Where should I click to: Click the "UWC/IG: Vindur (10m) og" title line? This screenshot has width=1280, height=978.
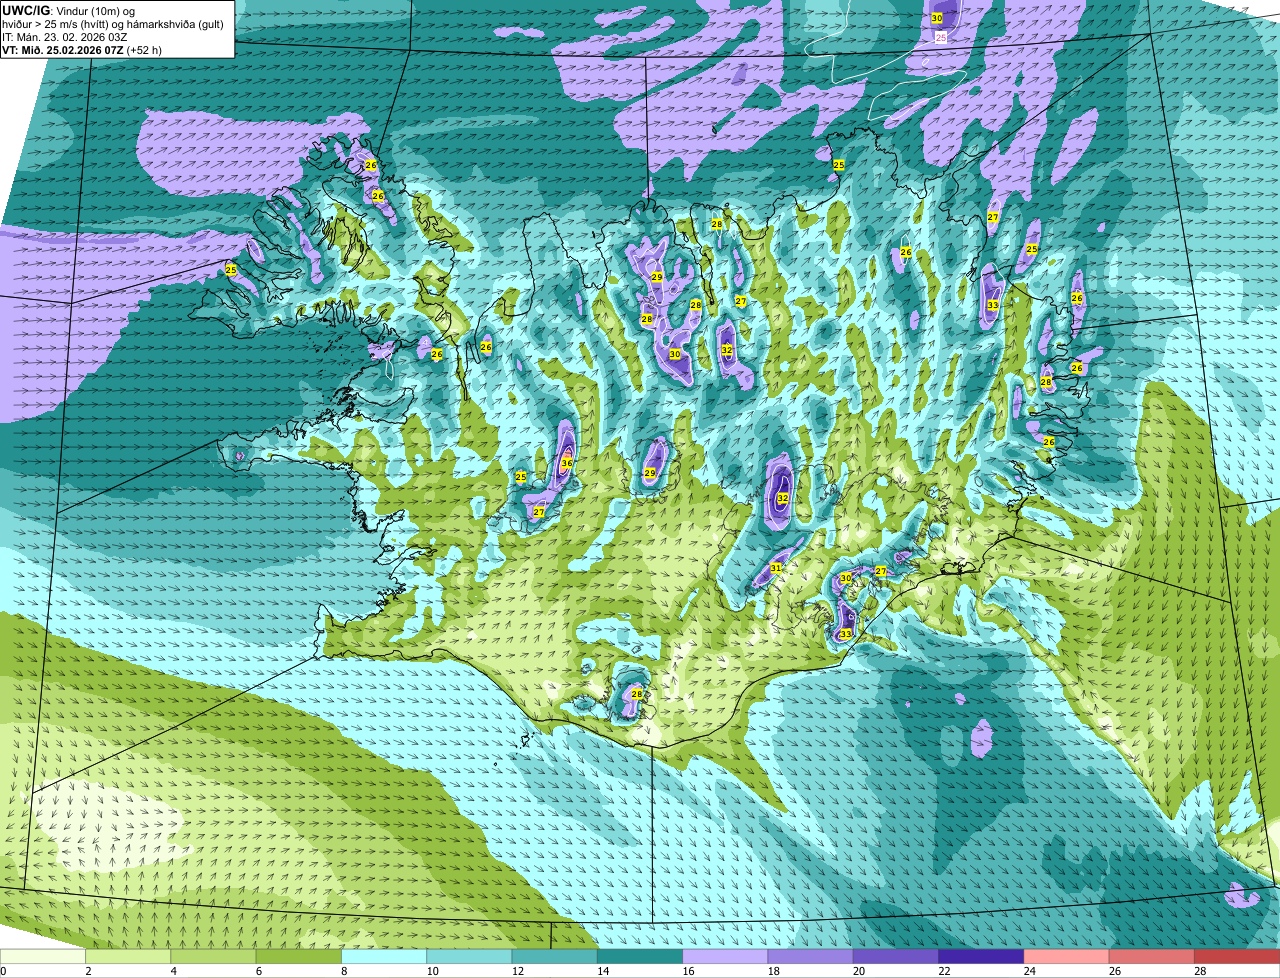click(x=69, y=10)
